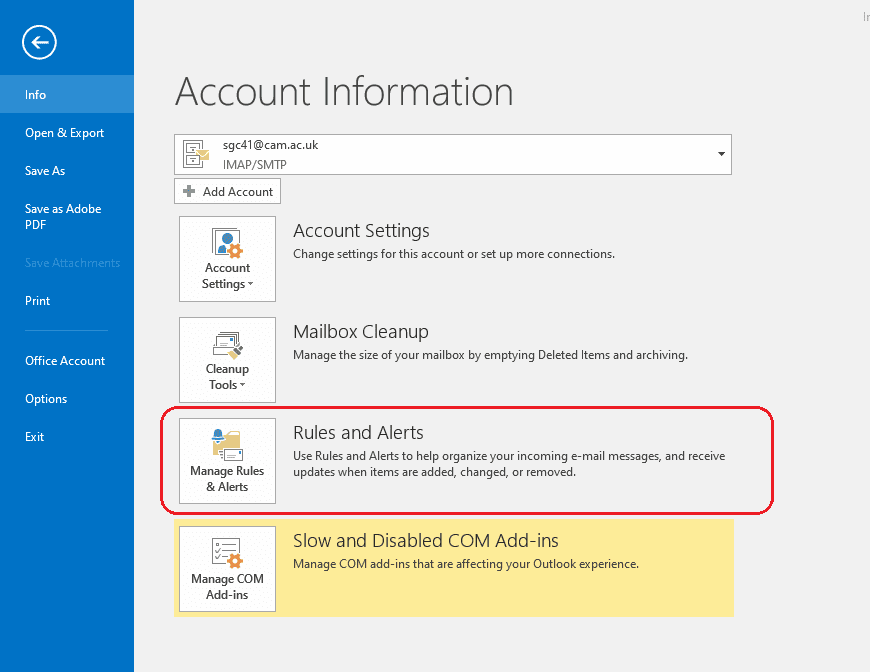Click the plus icon on Add Account
This screenshot has height=672, width=870.
click(190, 191)
